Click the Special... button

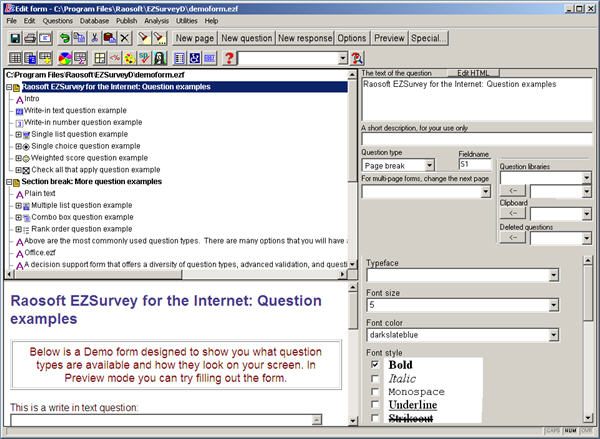coord(429,38)
